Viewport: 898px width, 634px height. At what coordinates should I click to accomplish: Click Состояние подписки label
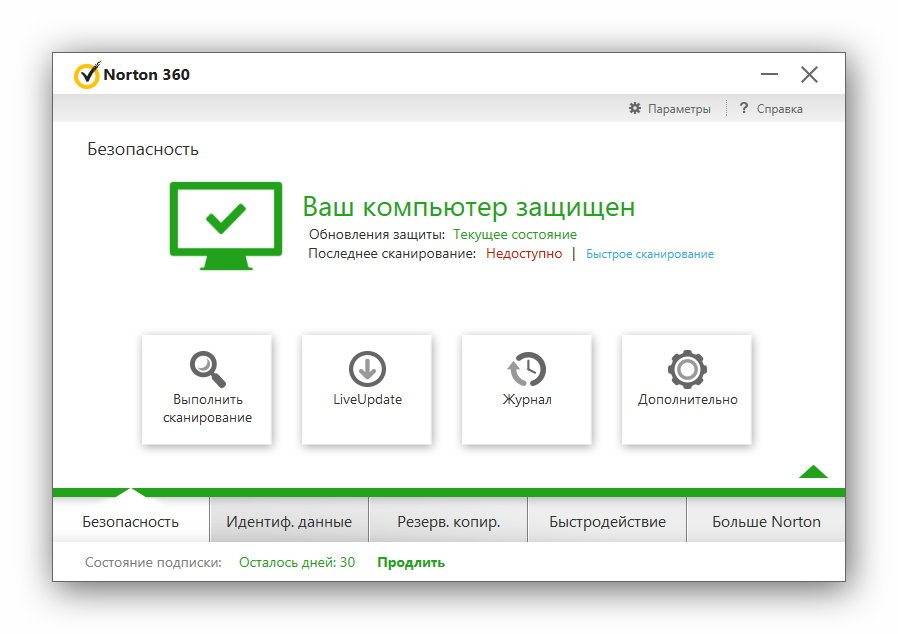click(153, 562)
